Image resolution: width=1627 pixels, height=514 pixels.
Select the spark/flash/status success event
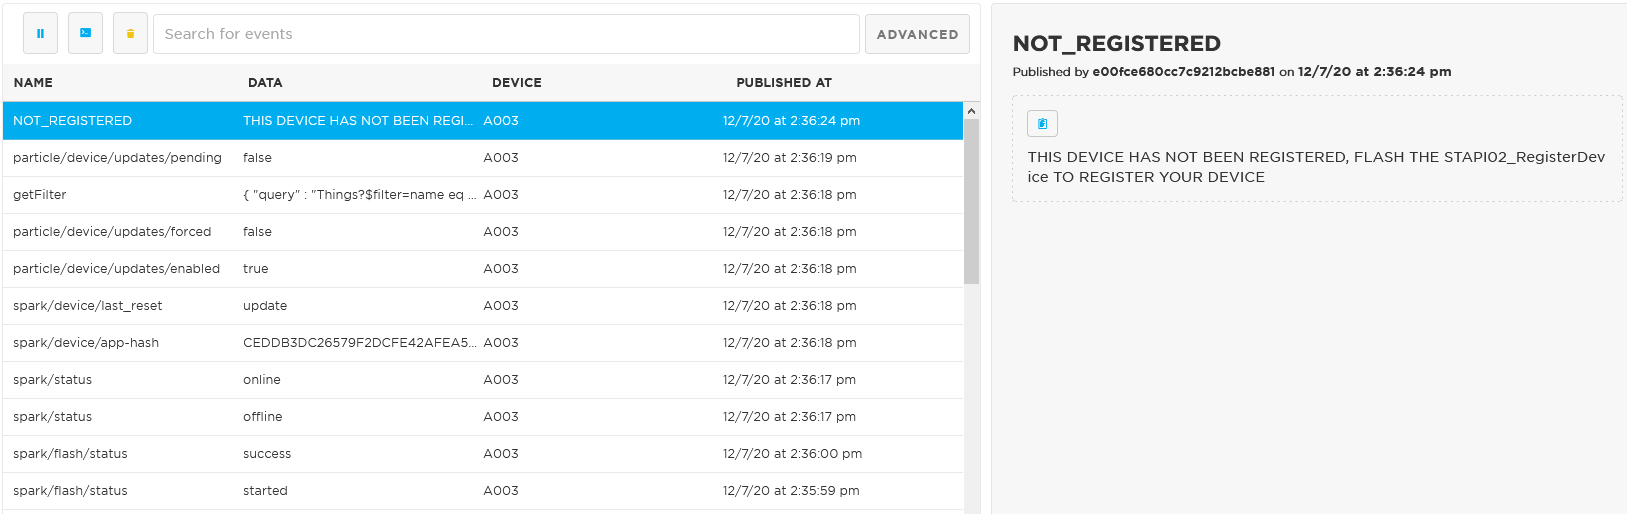pyautogui.click(x=483, y=454)
